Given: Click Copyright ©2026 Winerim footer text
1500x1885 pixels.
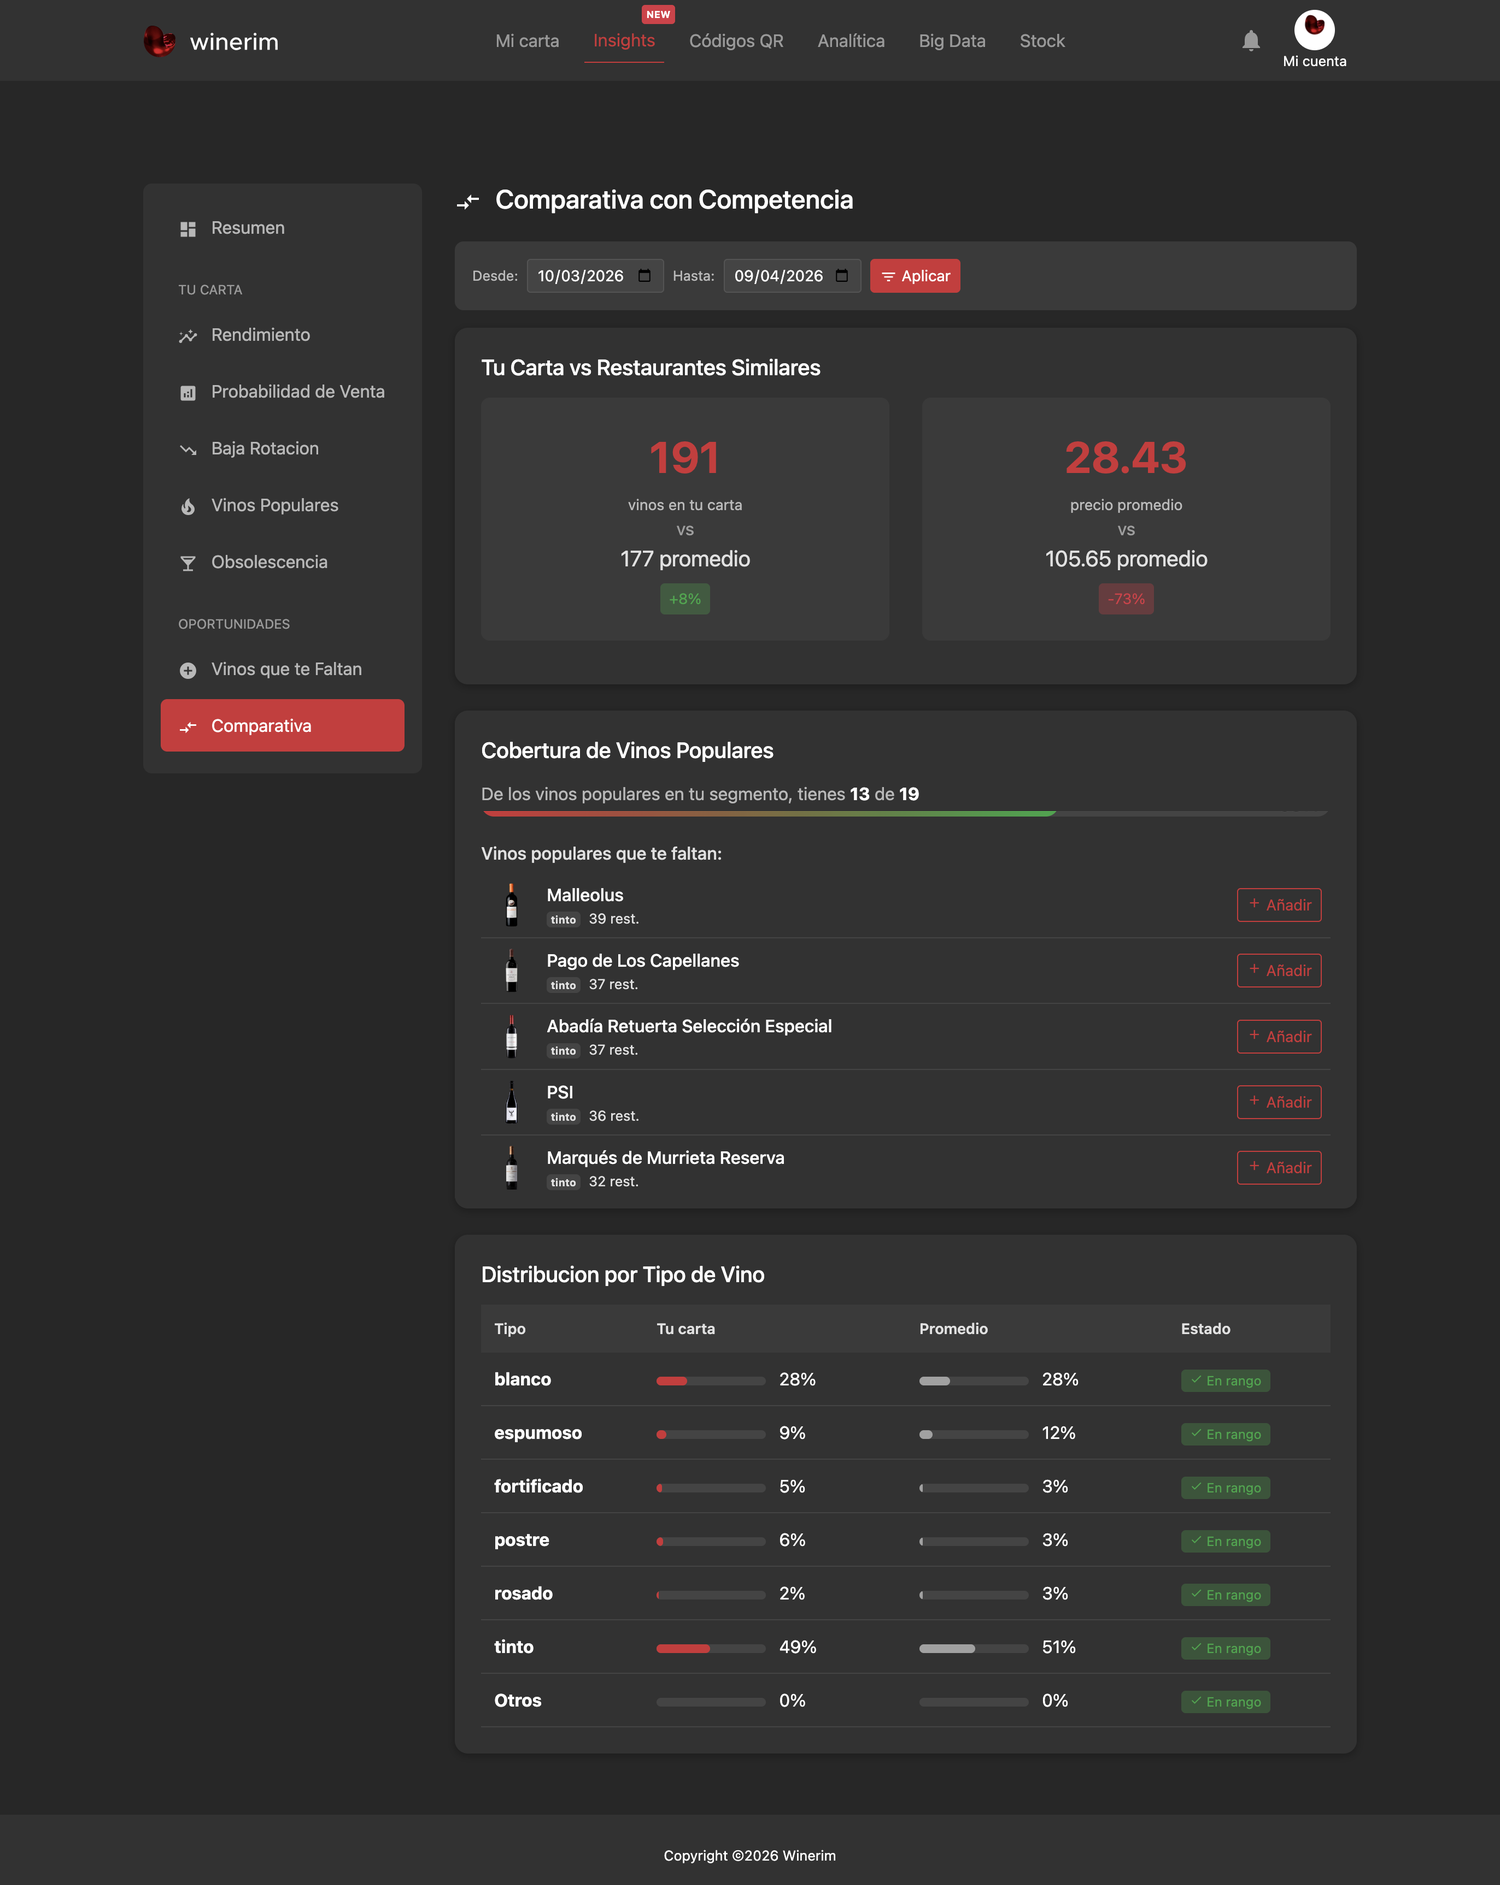Looking at the screenshot, I should [x=750, y=1856].
